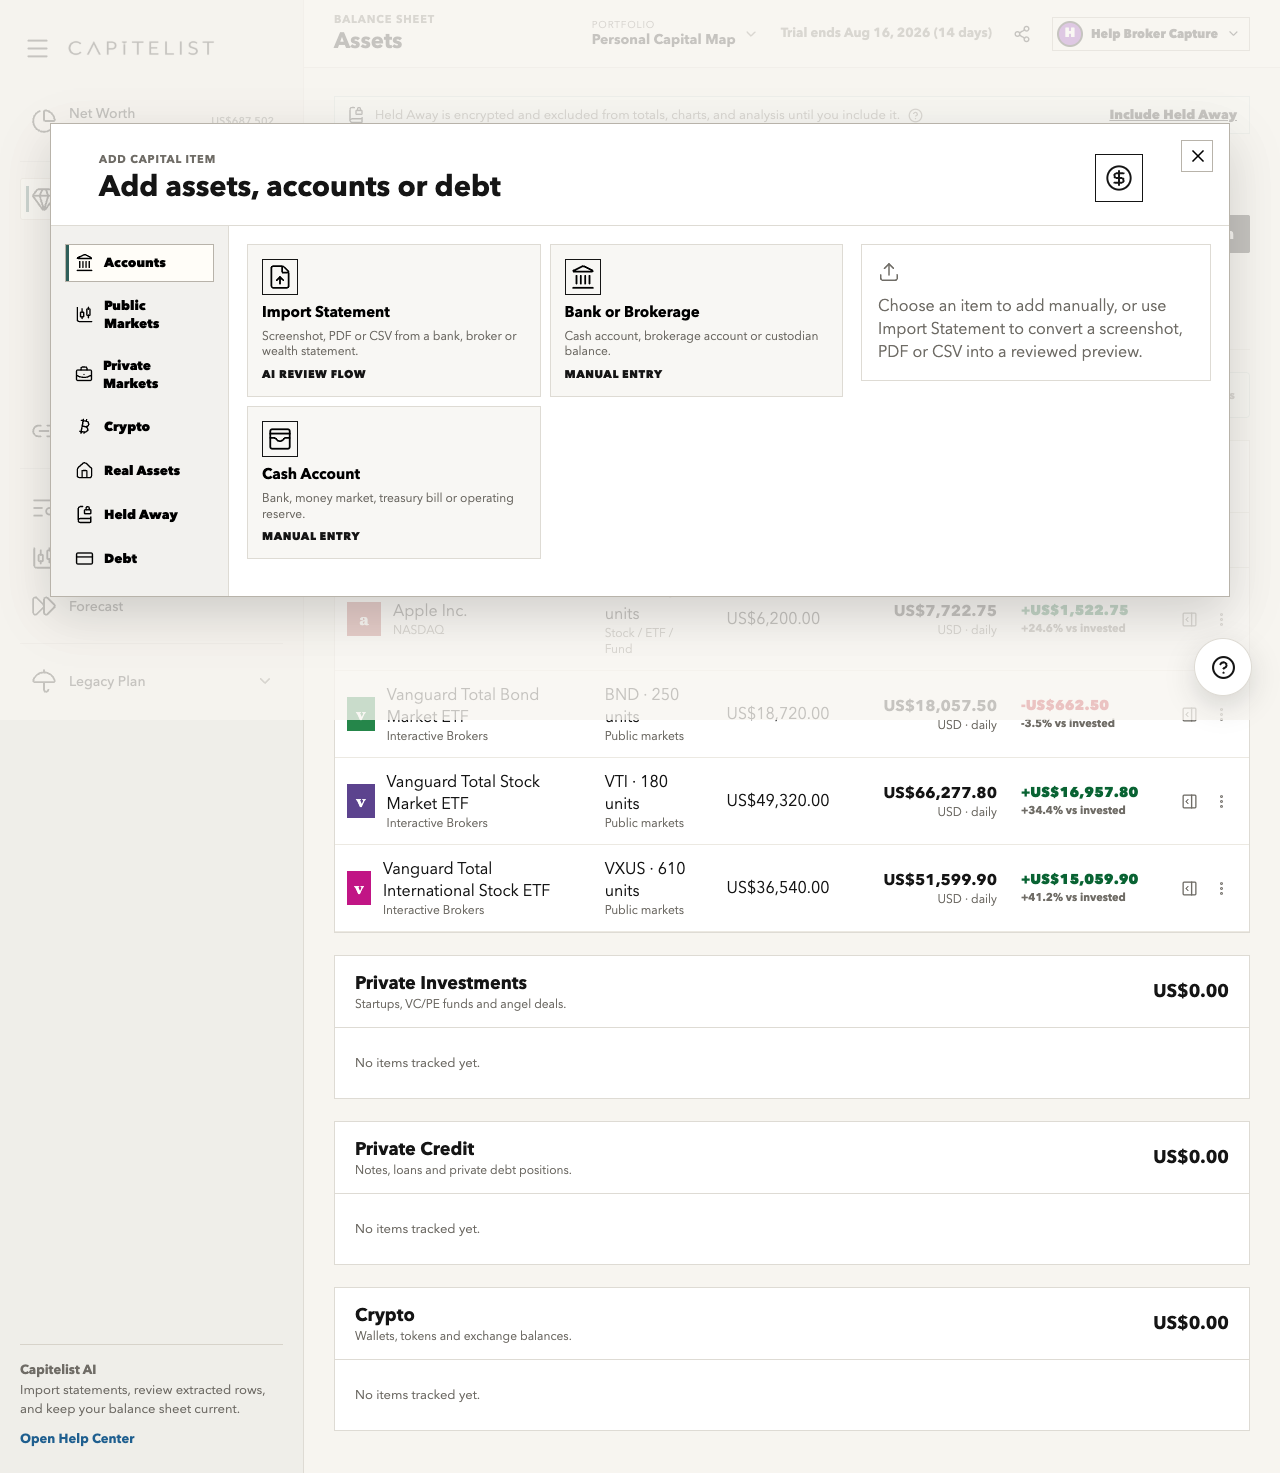Open three-dot menu for Vanguard Total Bond
Image resolution: width=1280 pixels, height=1473 pixels.
point(1221,714)
